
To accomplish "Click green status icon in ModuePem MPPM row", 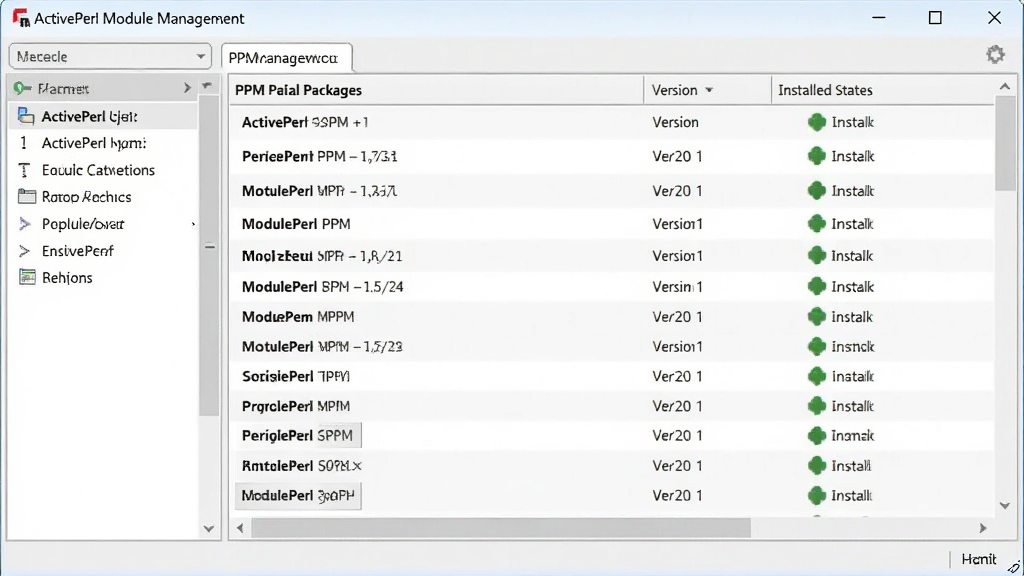I will 816,317.
